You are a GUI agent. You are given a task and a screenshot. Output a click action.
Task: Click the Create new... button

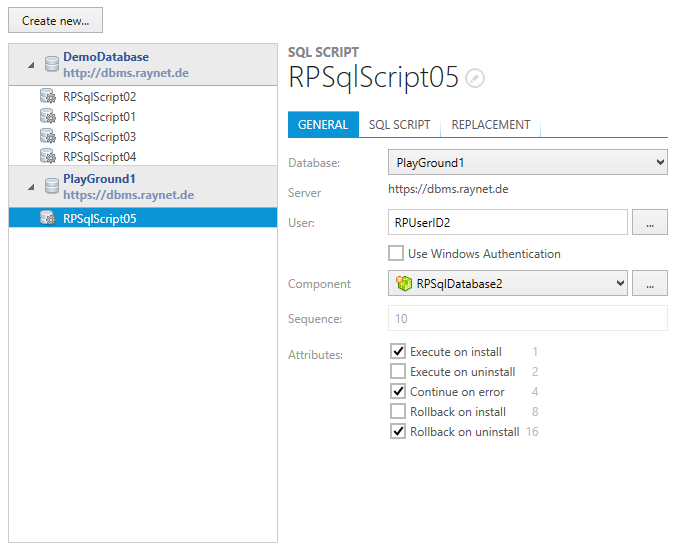pos(55,21)
